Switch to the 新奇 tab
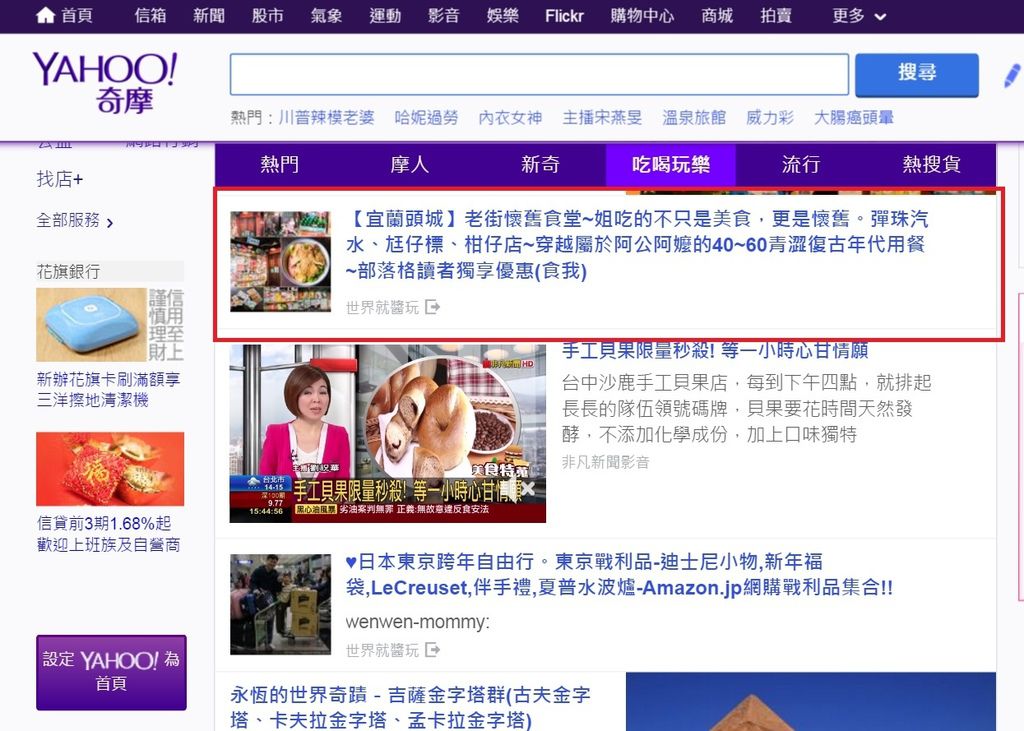This screenshot has width=1024, height=731. [x=541, y=164]
